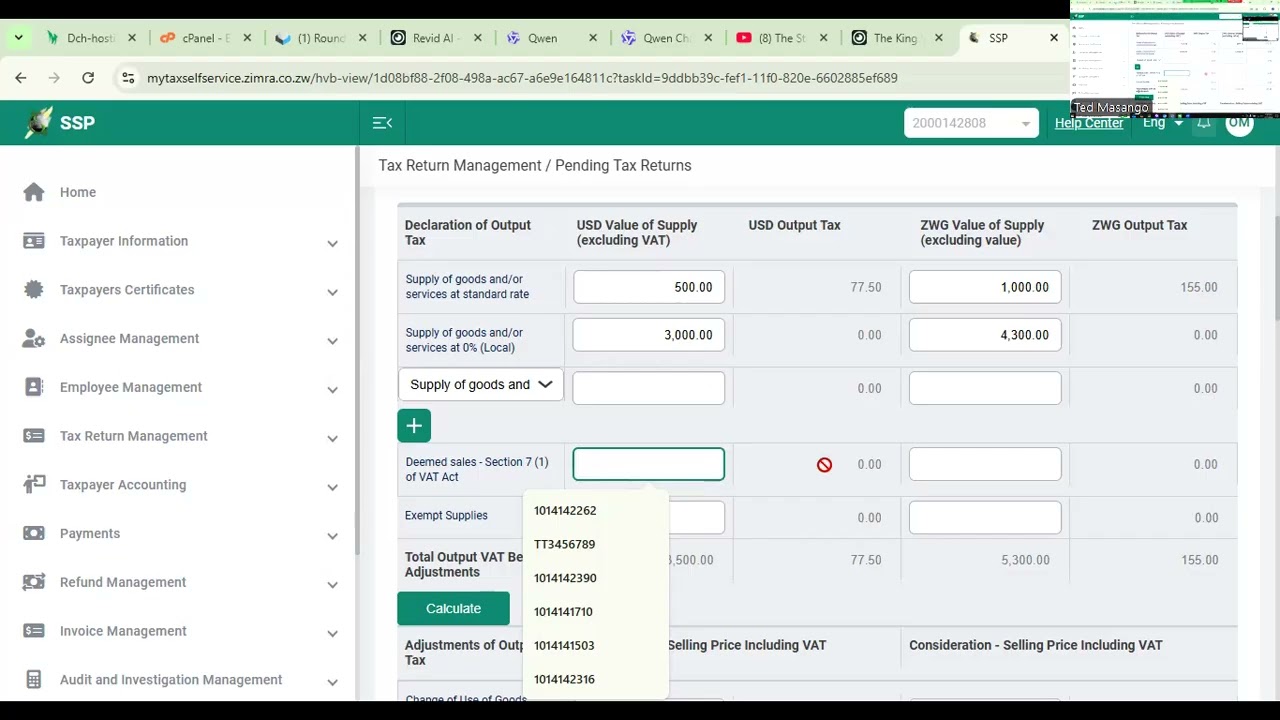This screenshot has width=1280, height=720.
Task: Select suggestion 1014142262
Action: tap(565, 510)
